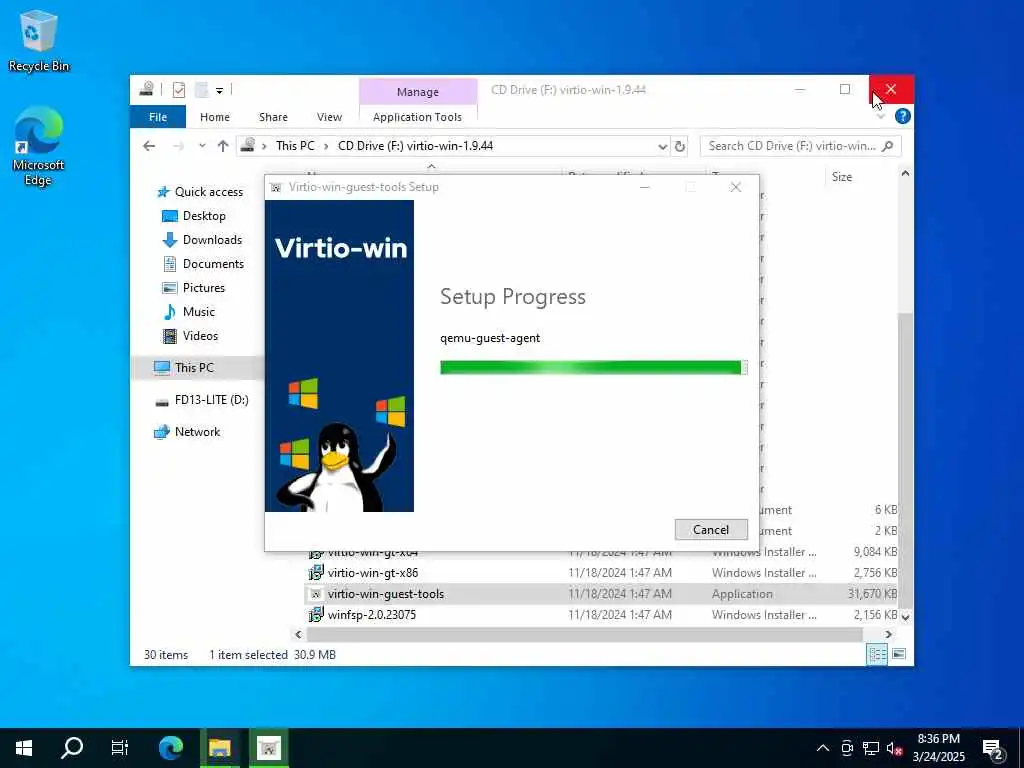
Task: Select the Manage contextual tab
Action: (417, 92)
